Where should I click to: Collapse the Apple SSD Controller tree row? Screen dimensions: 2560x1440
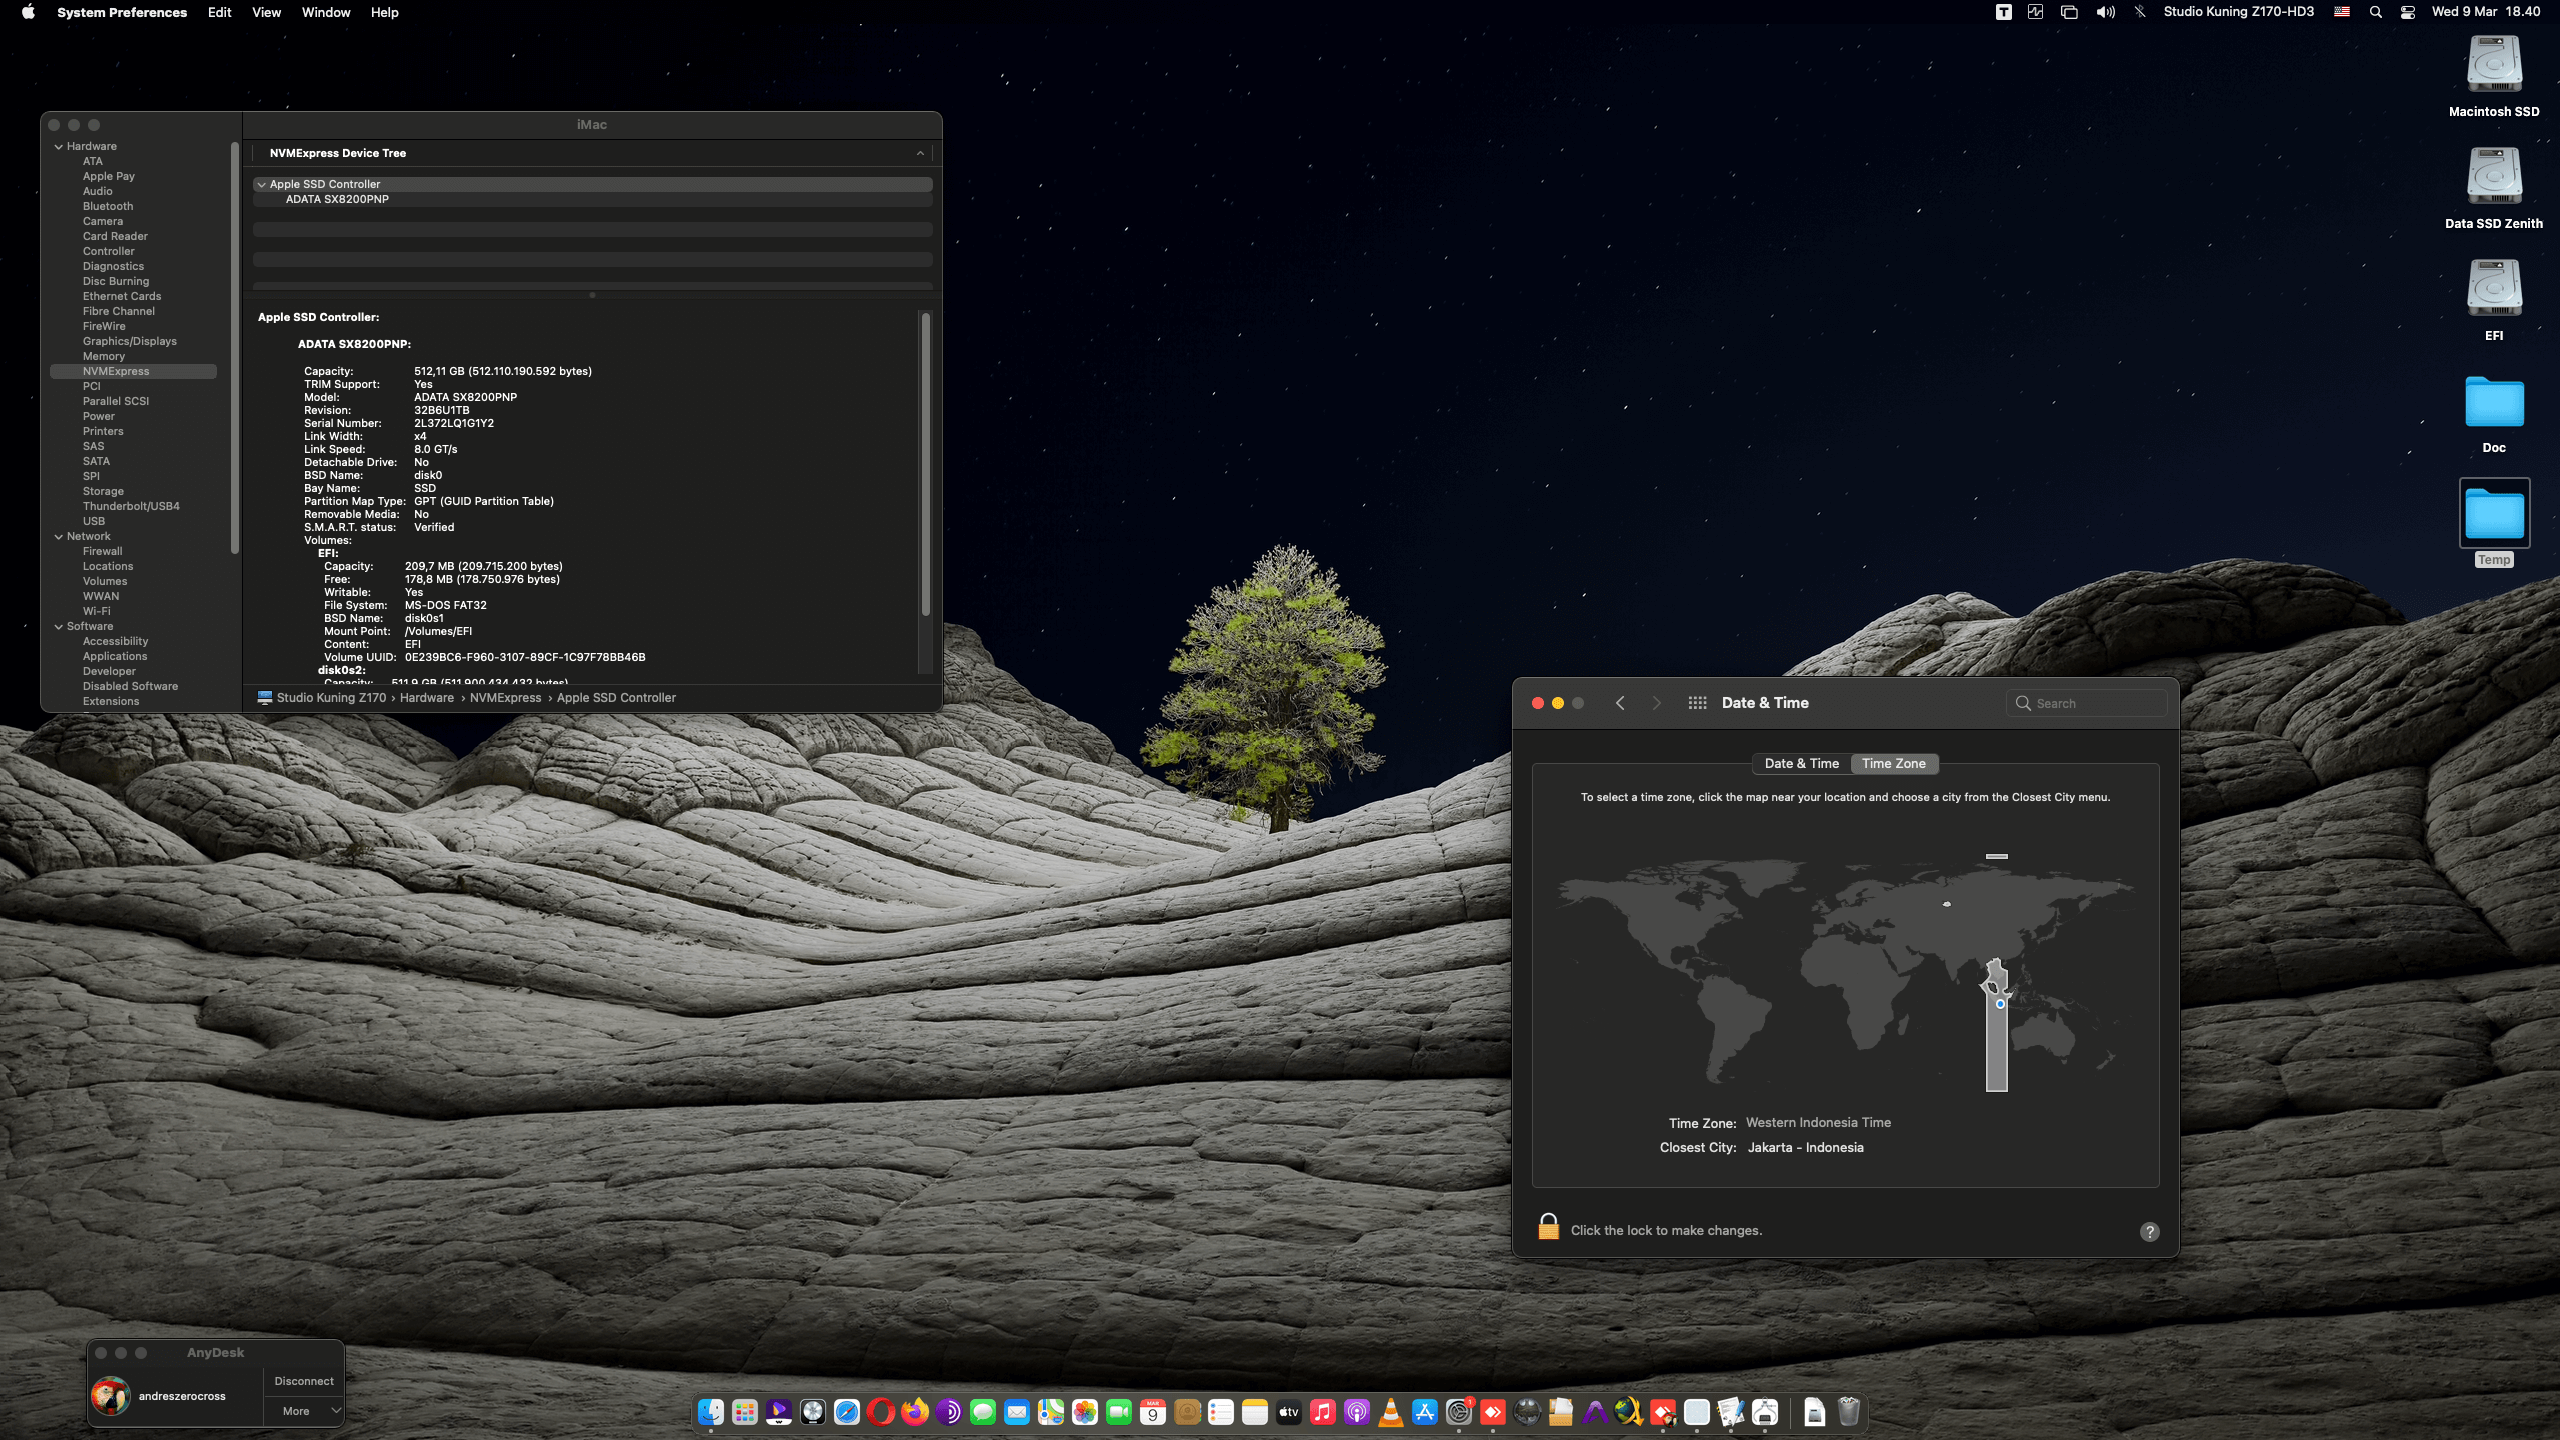[x=262, y=184]
